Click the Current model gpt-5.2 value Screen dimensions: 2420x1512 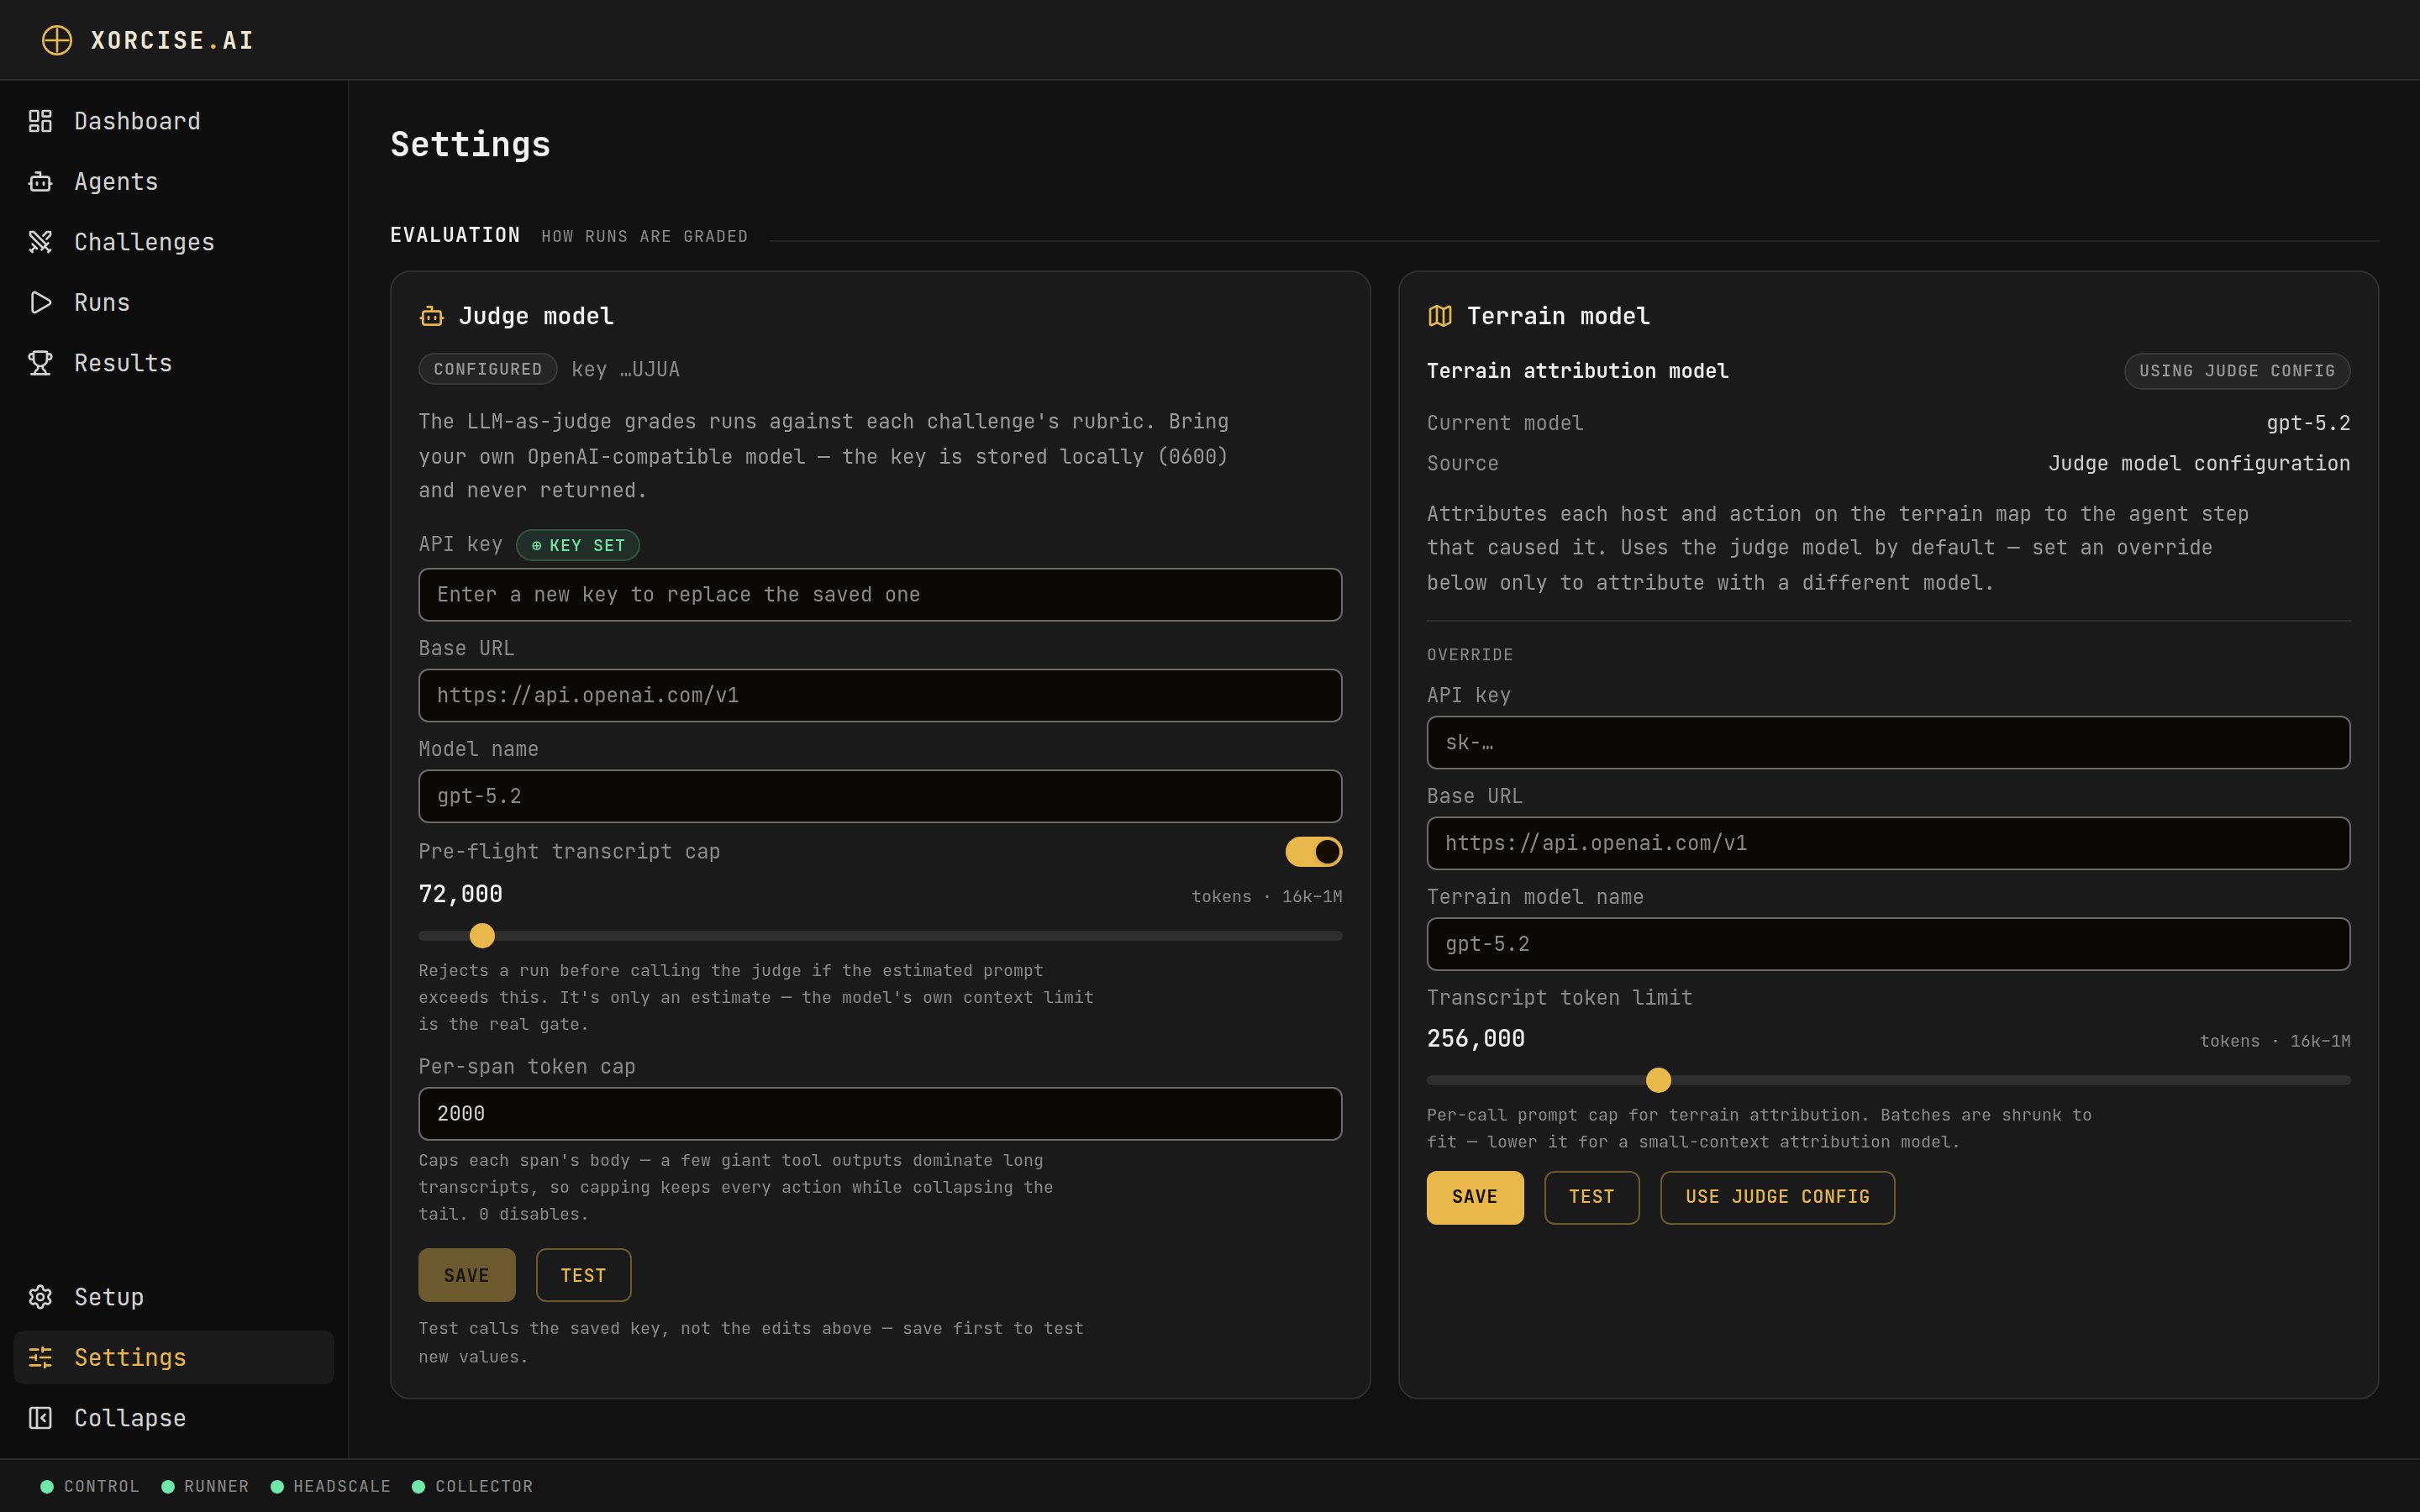pyautogui.click(x=2308, y=423)
